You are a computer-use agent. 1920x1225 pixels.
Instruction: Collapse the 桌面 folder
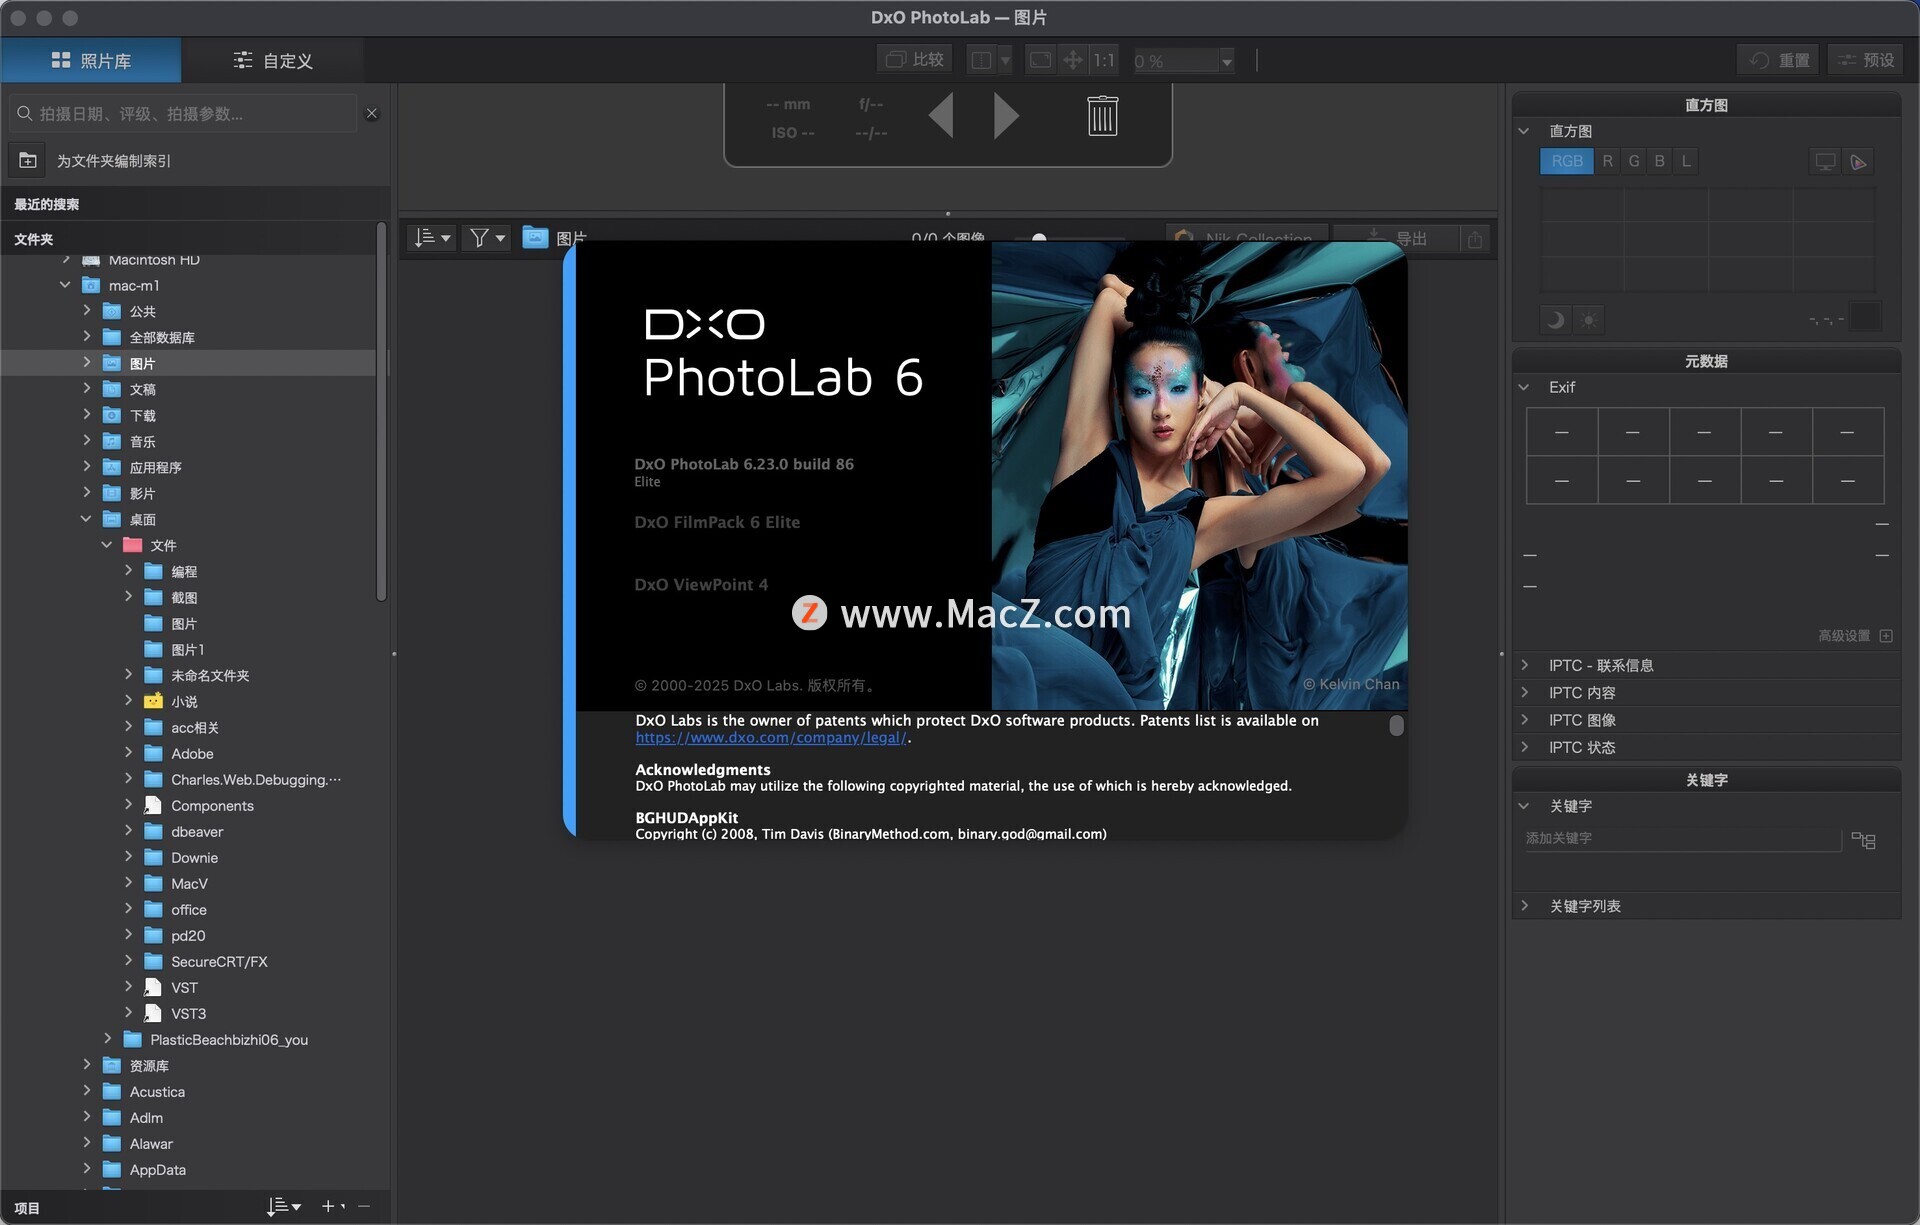[86, 518]
